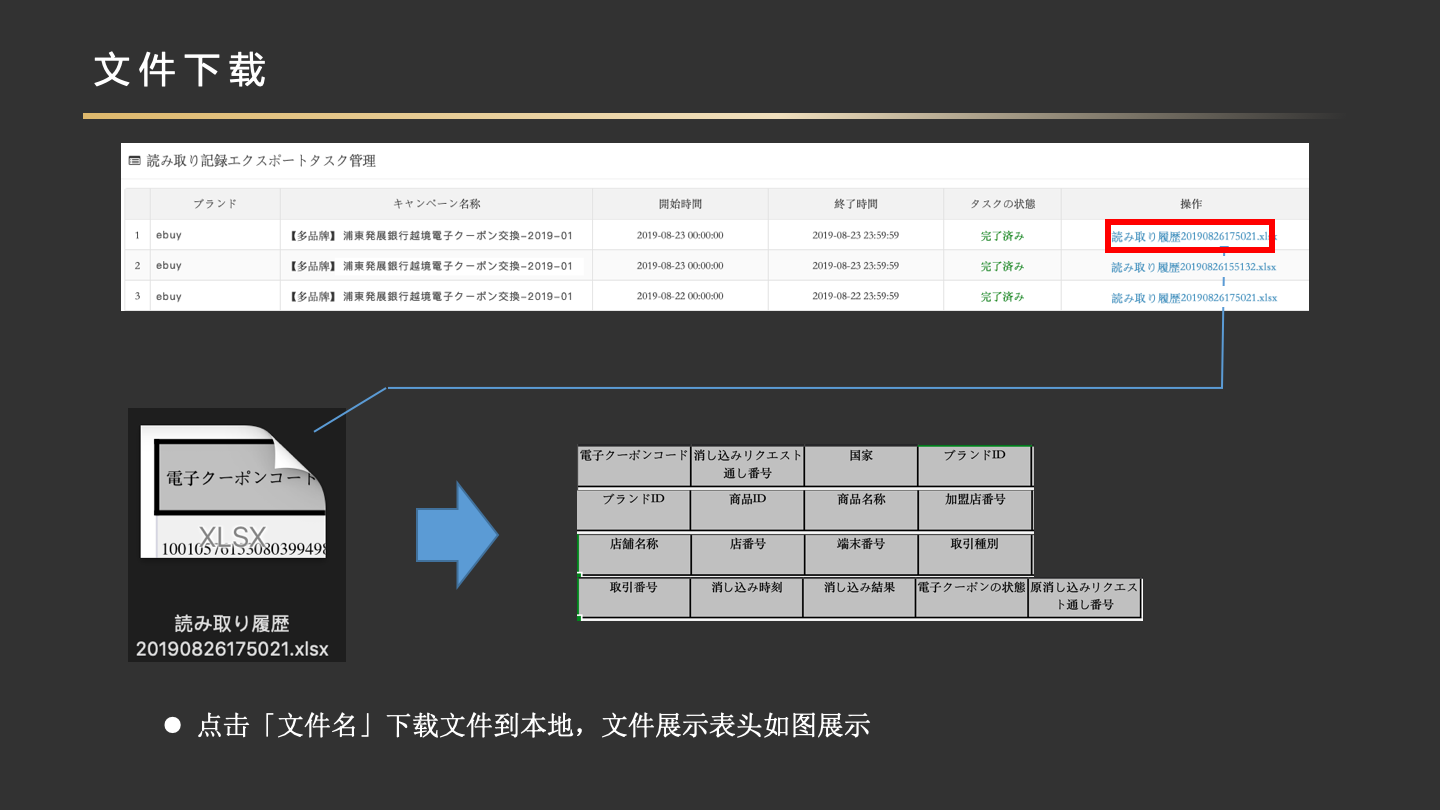This screenshot has width=1440, height=810.
Task: Select the 電子クーポンの状態 header cell
Action: point(972,598)
